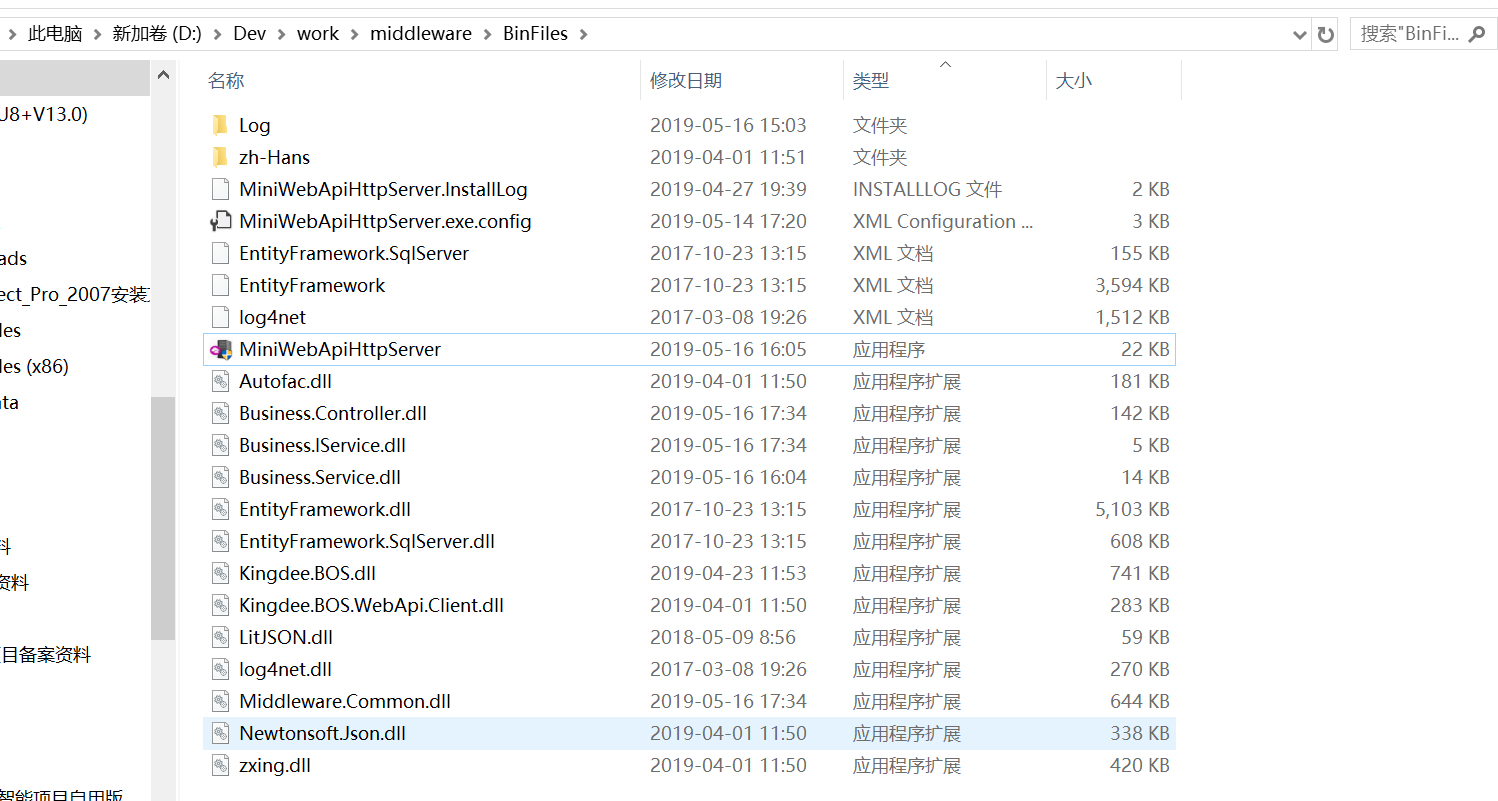Click the MiniWebApiHttpServer.exe.config file icon
1498x801 pixels.
click(221, 221)
